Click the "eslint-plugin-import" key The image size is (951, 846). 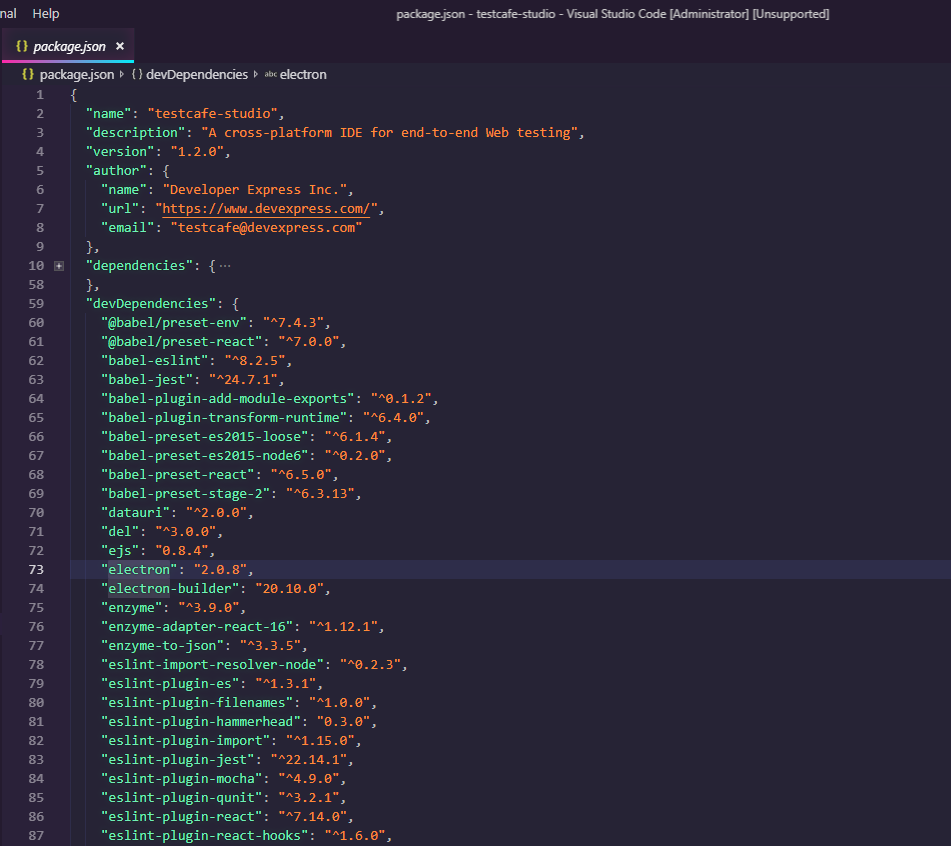(x=185, y=740)
